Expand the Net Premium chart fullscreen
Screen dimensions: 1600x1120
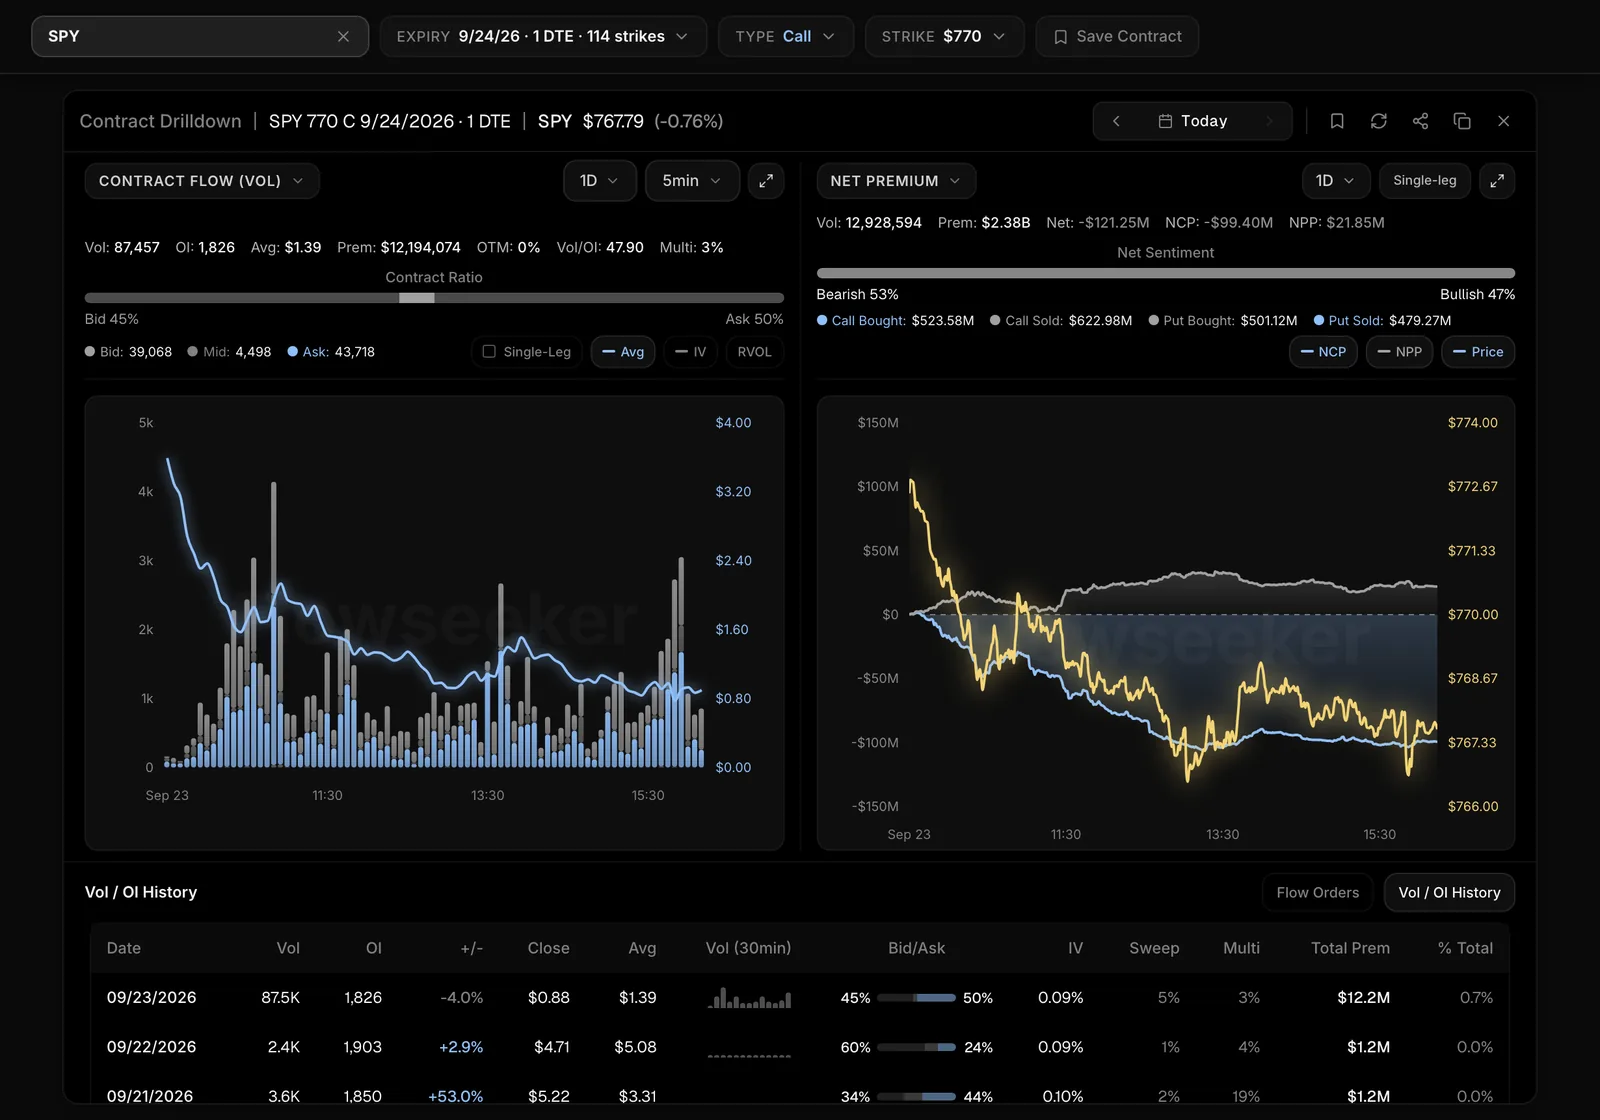tap(1497, 181)
